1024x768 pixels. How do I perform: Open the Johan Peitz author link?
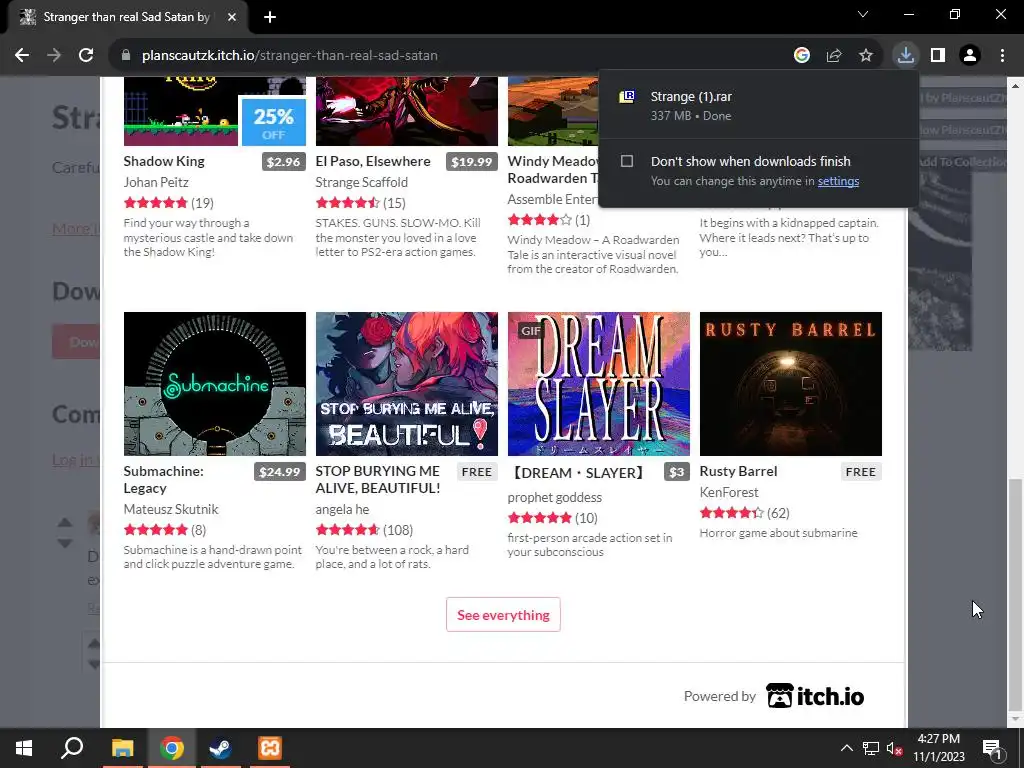click(156, 182)
